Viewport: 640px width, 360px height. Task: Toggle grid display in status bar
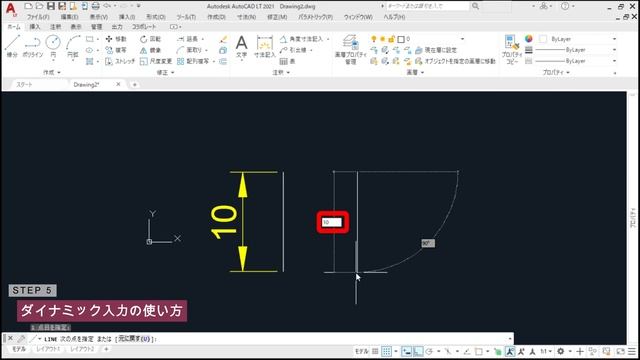(x=375, y=351)
